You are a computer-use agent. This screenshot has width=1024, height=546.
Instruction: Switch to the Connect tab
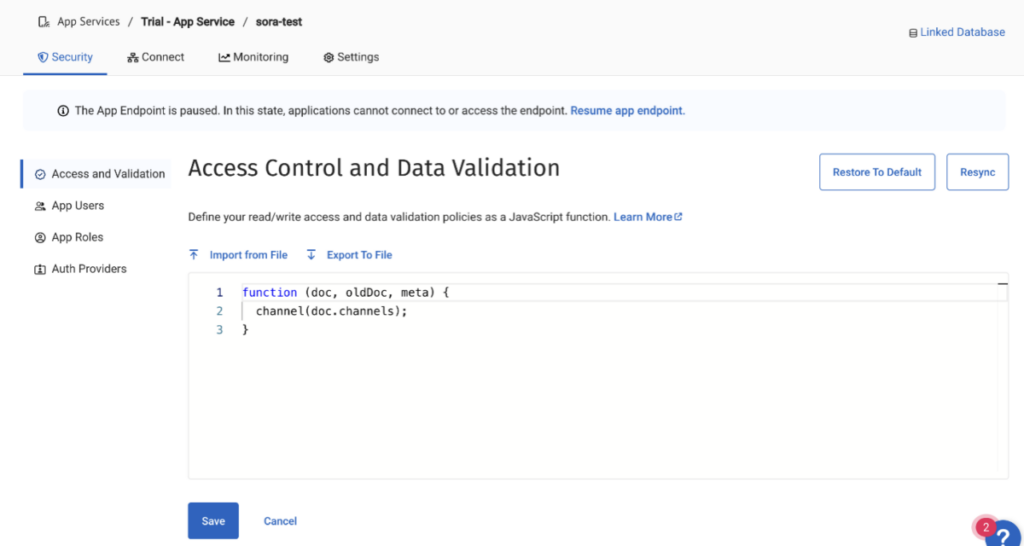tap(156, 57)
